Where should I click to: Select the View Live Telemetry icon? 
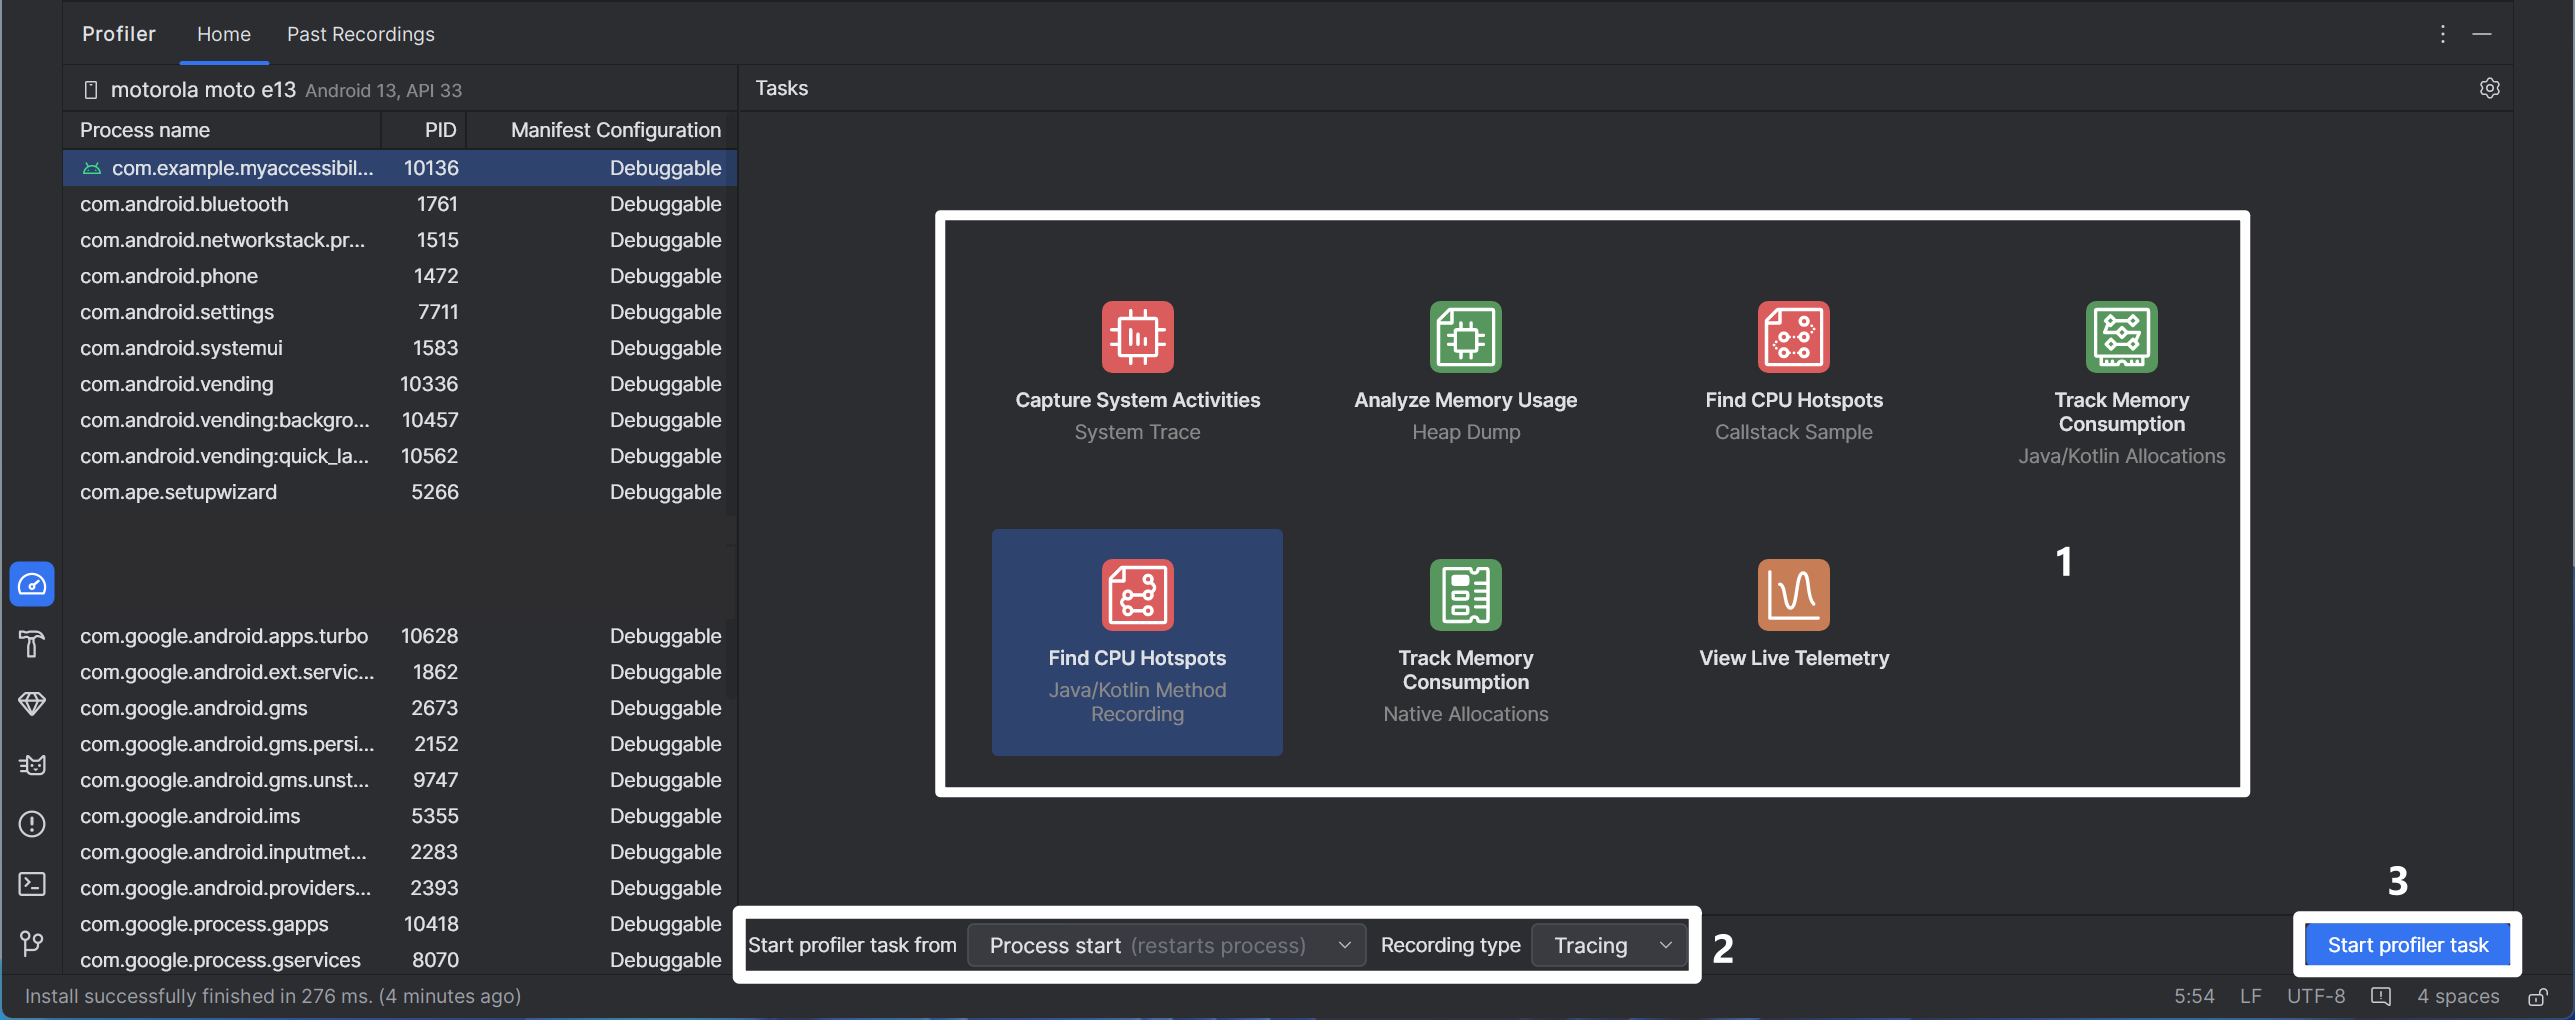pyautogui.click(x=1793, y=595)
